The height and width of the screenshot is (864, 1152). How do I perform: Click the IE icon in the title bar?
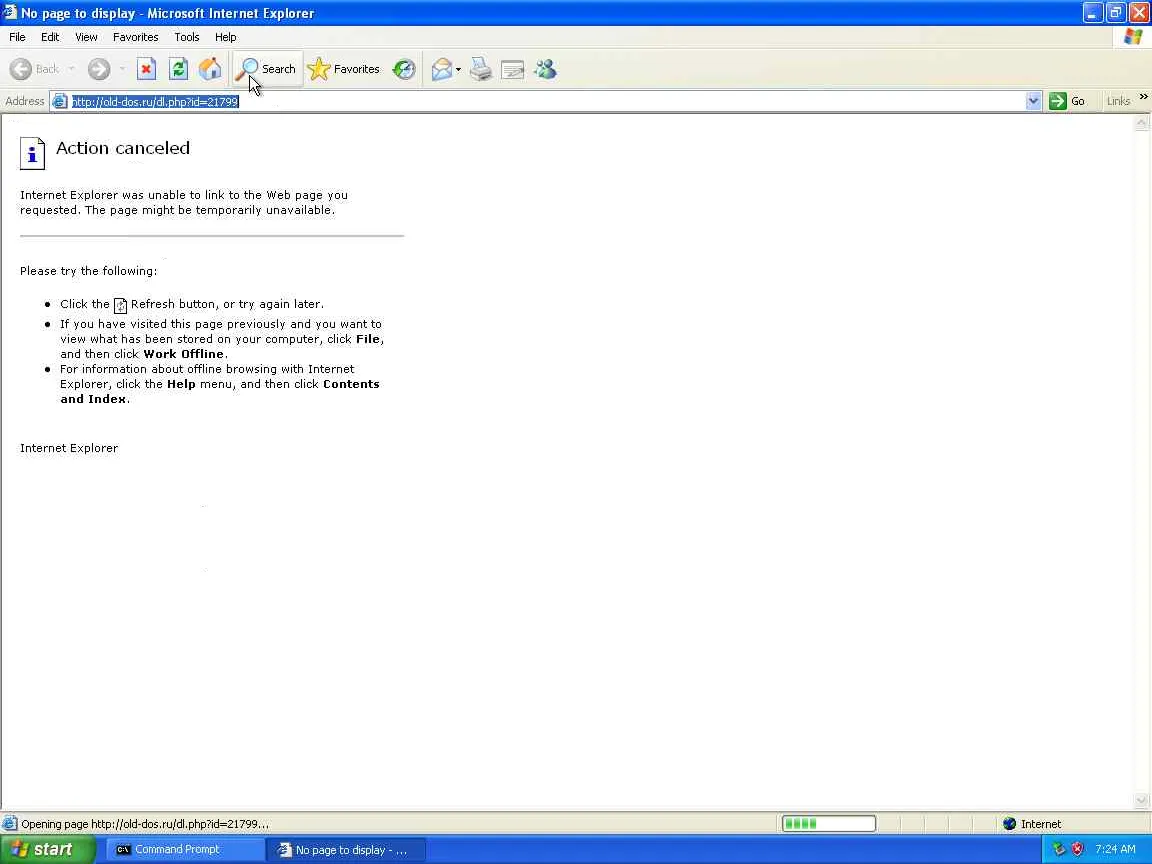click(10, 12)
